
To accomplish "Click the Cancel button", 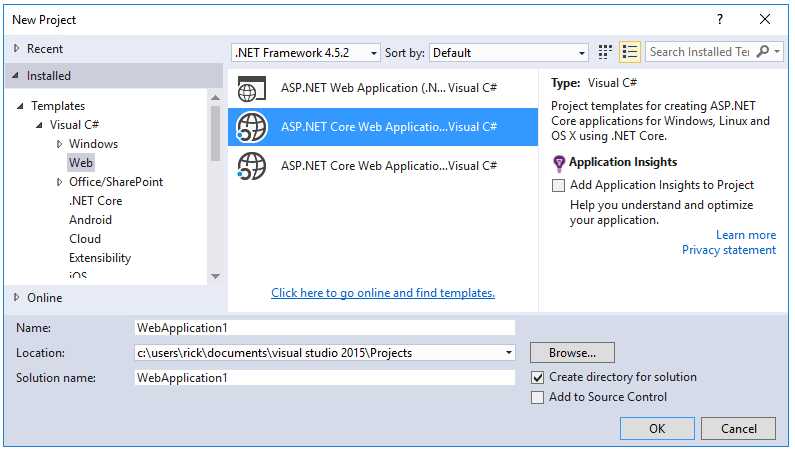I will coord(738,429).
